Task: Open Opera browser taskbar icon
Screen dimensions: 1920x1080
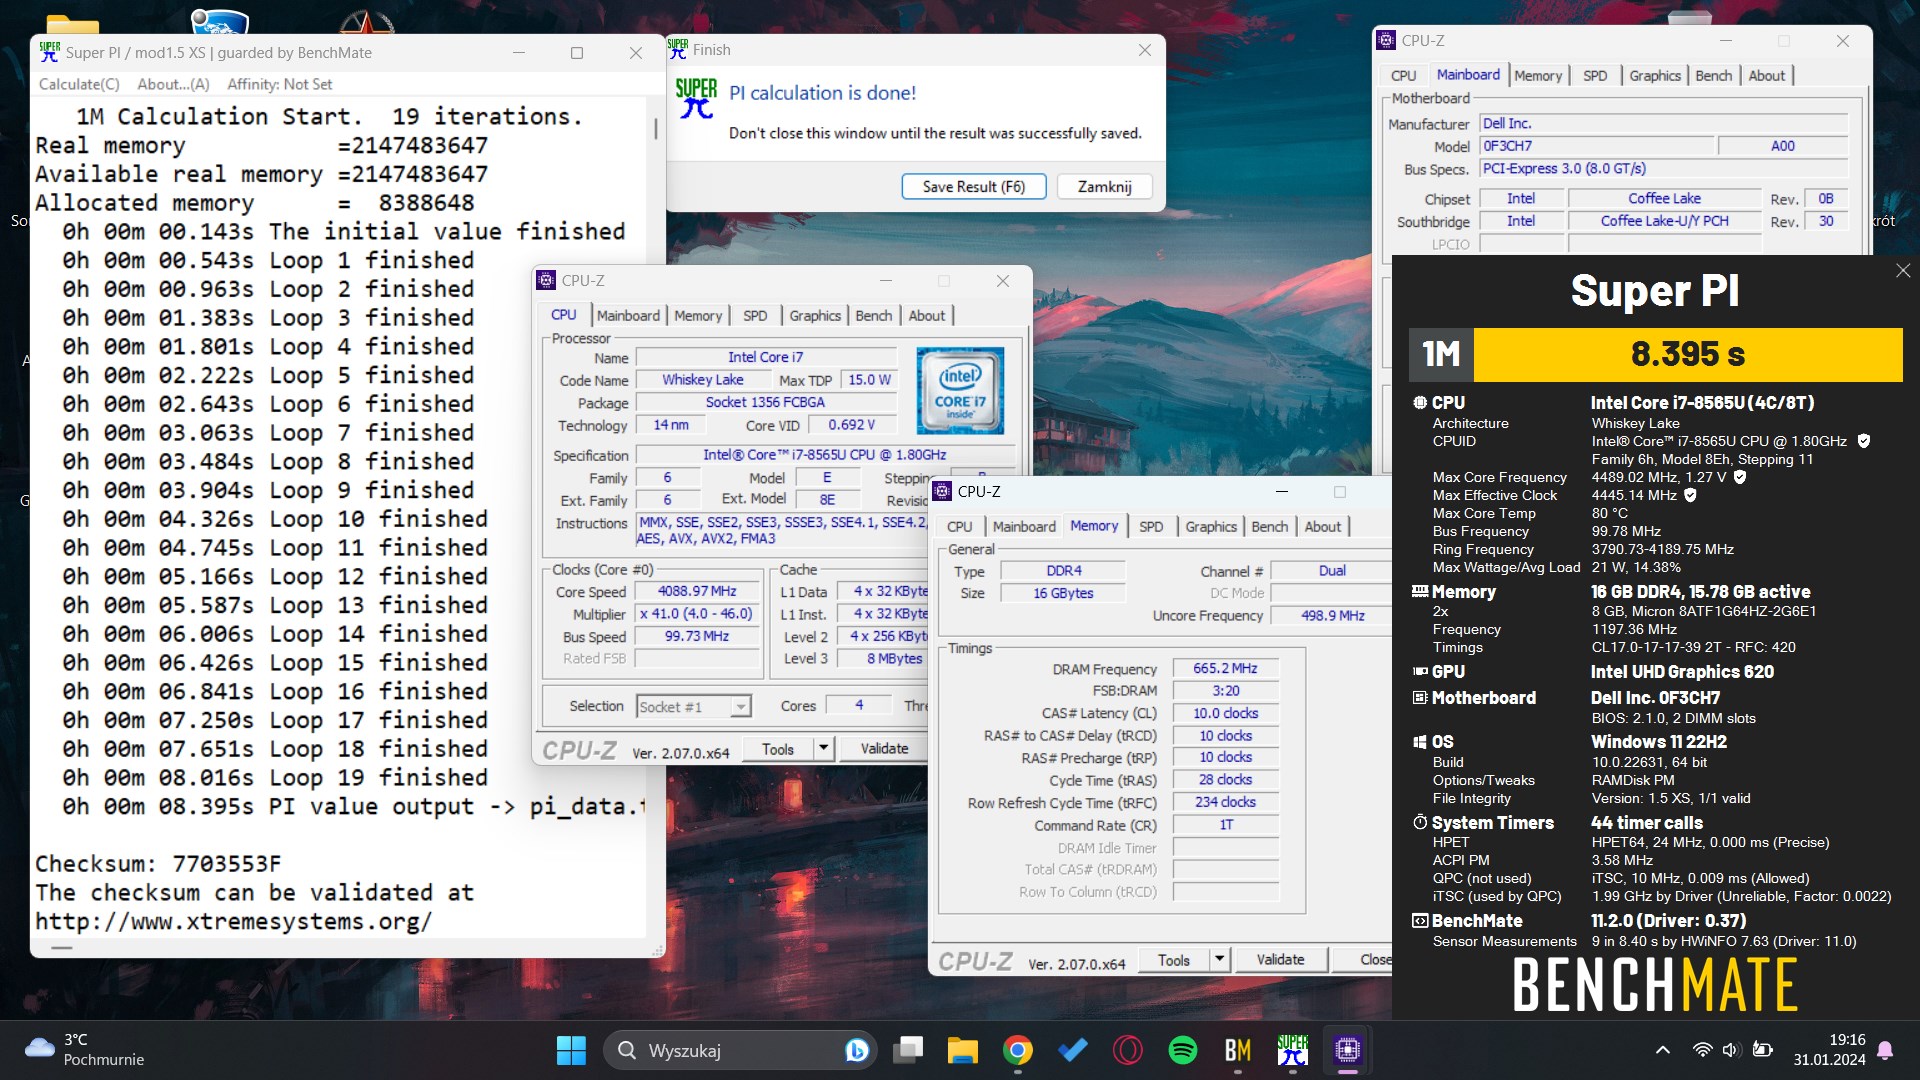Action: coord(1128,1050)
